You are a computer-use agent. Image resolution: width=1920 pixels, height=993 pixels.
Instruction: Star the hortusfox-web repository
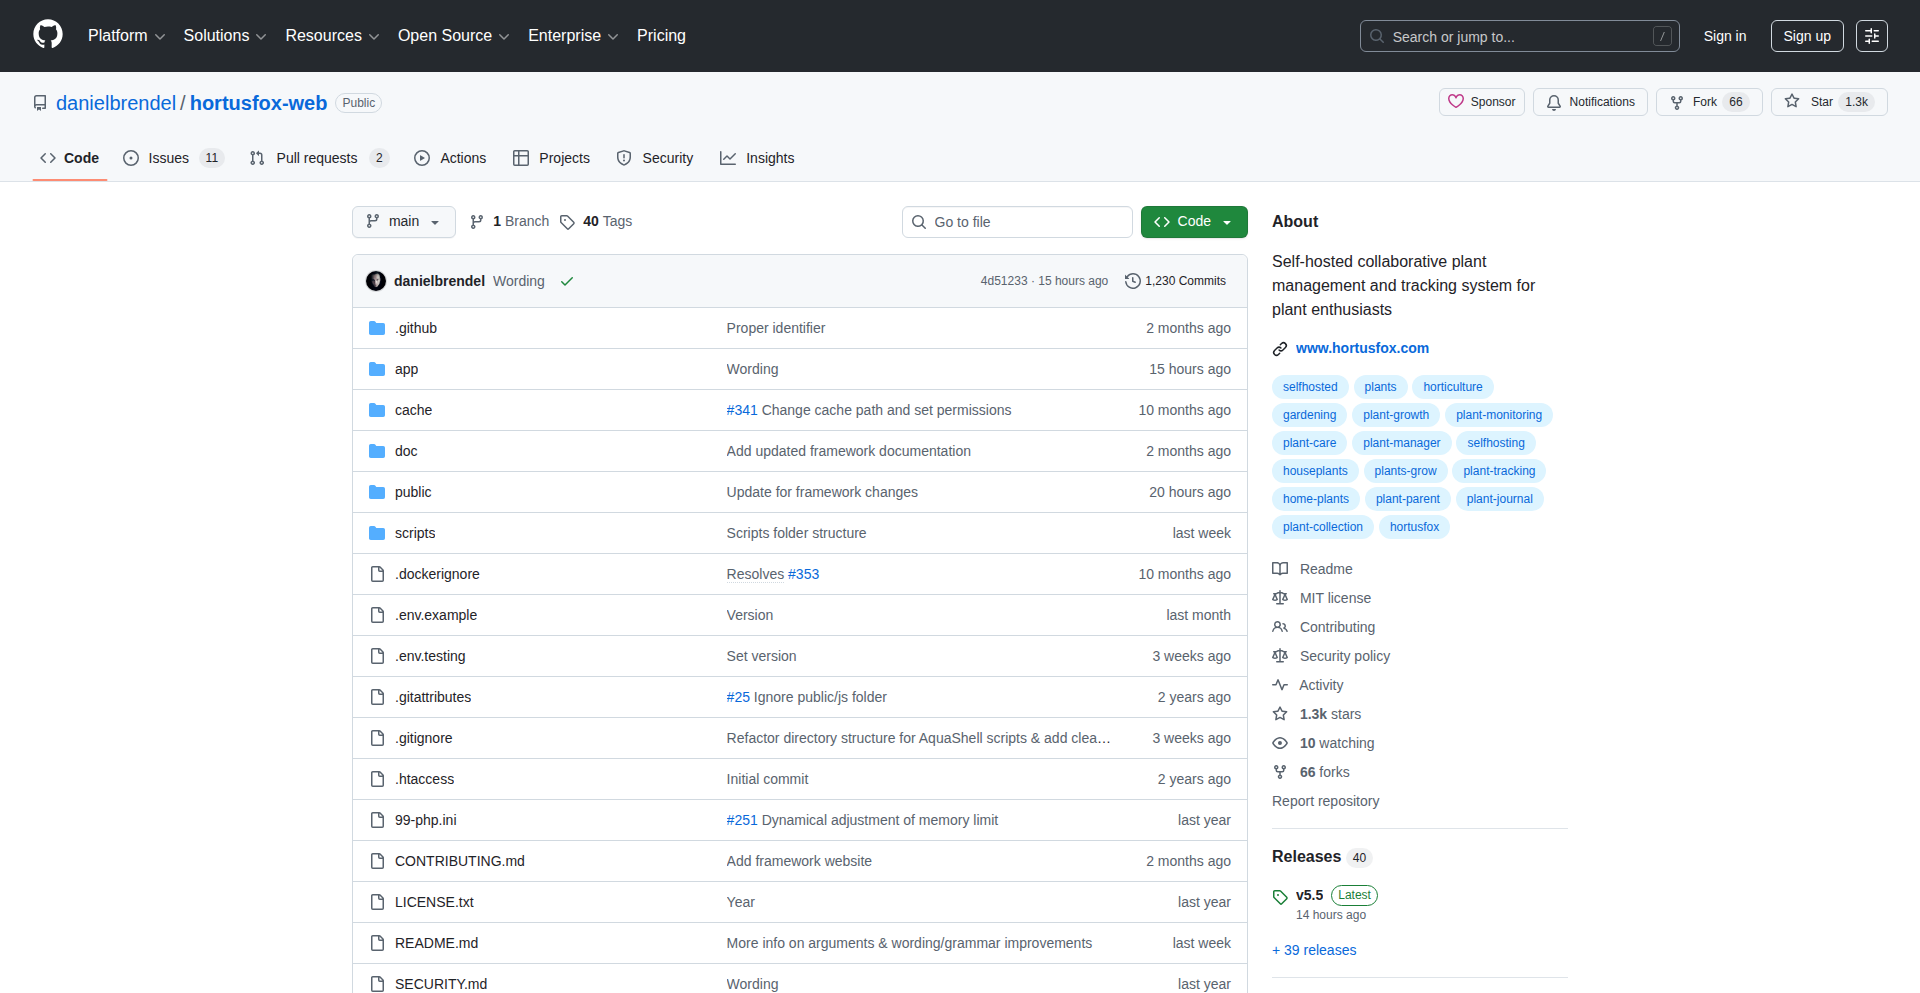pyautogui.click(x=1828, y=102)
